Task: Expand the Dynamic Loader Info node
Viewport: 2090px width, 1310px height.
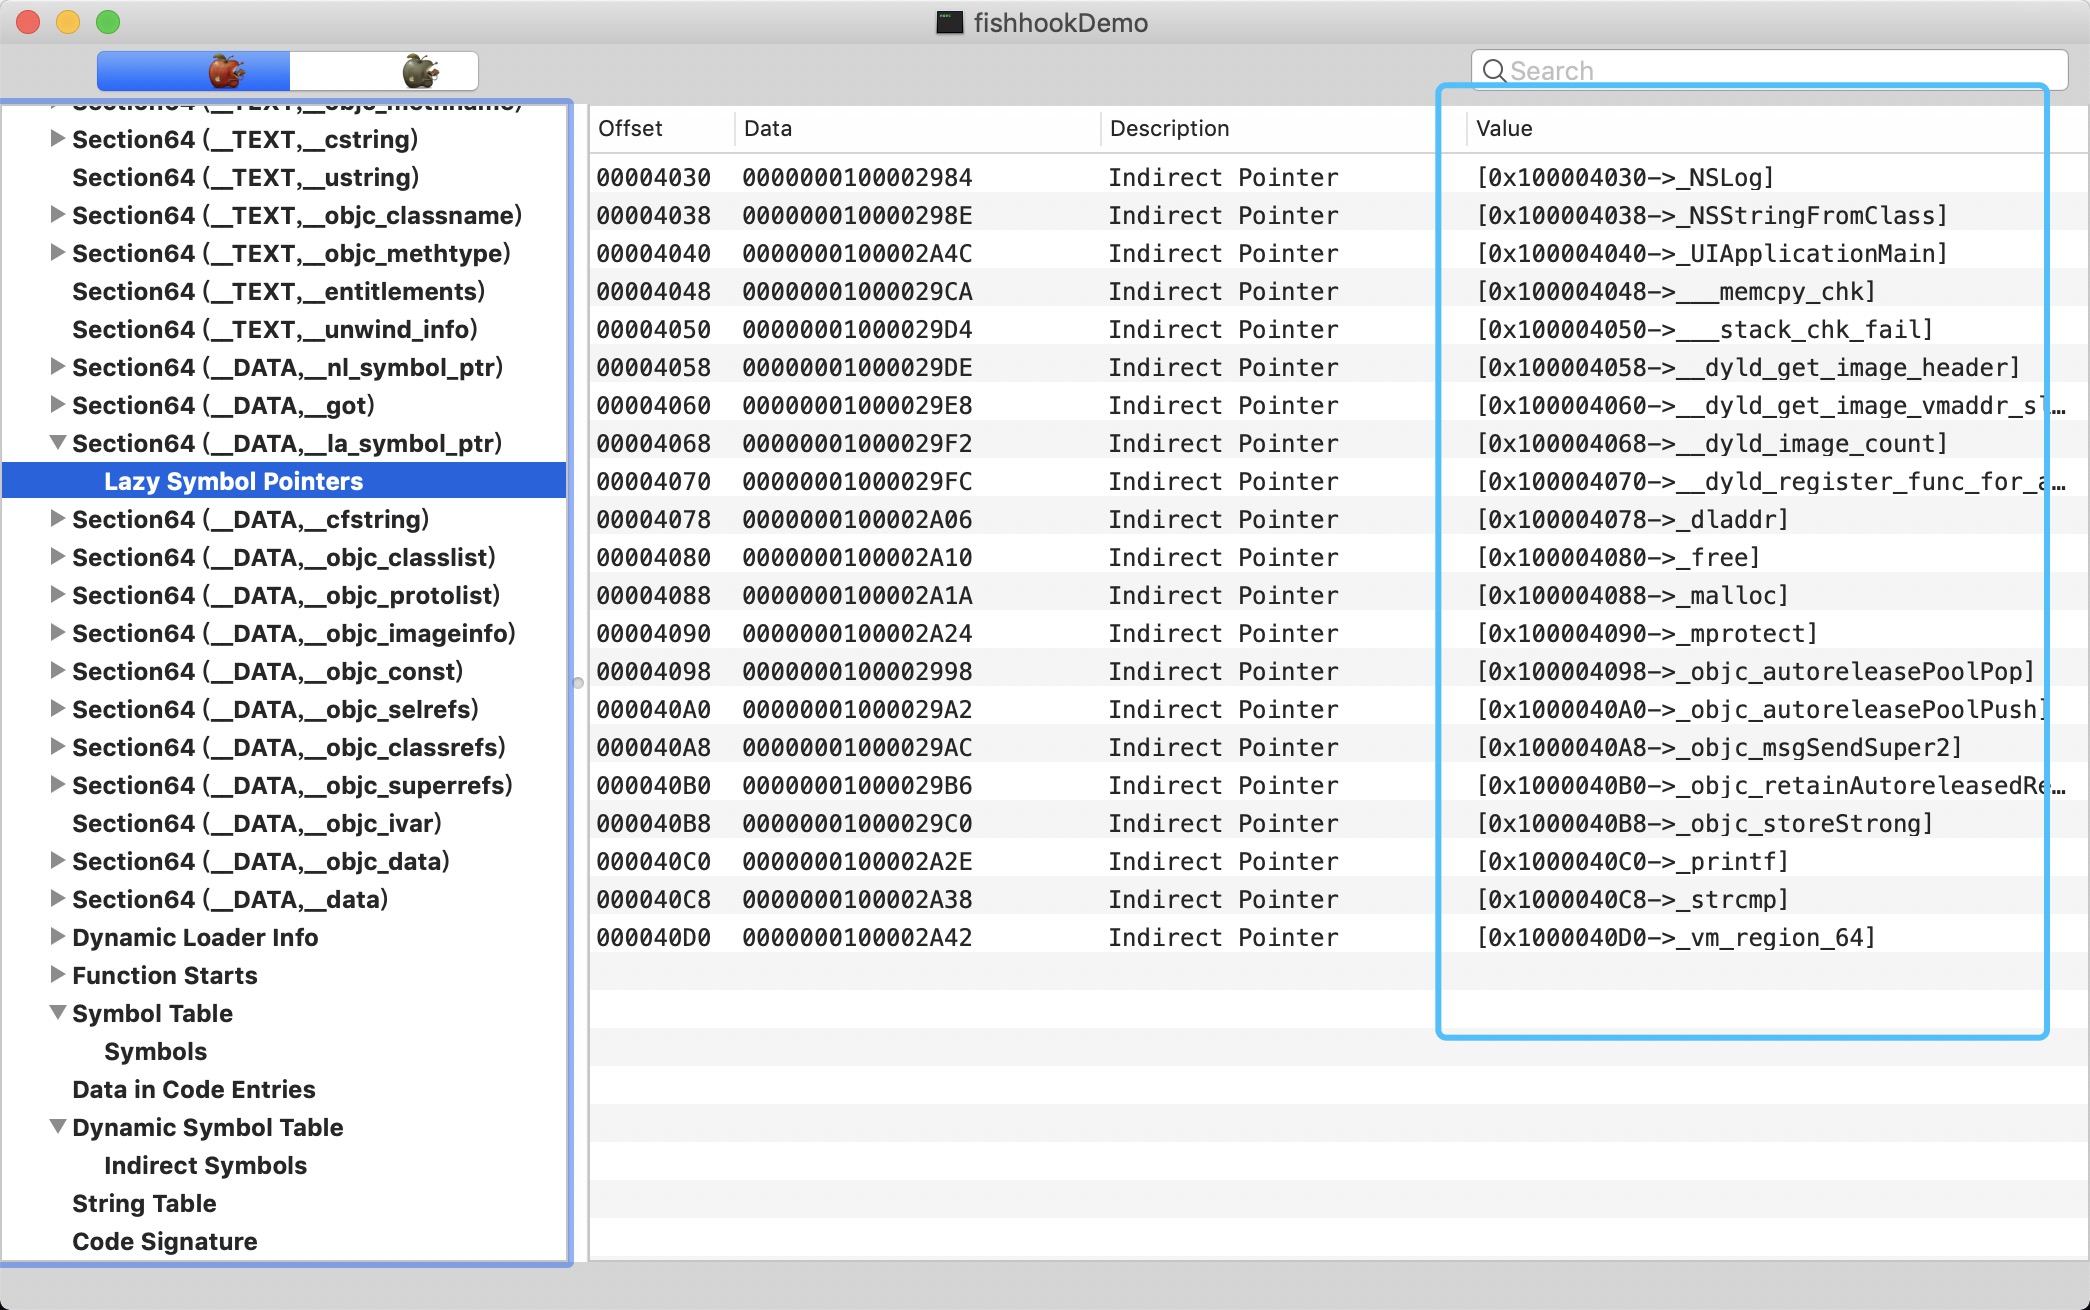Action: 58,936
